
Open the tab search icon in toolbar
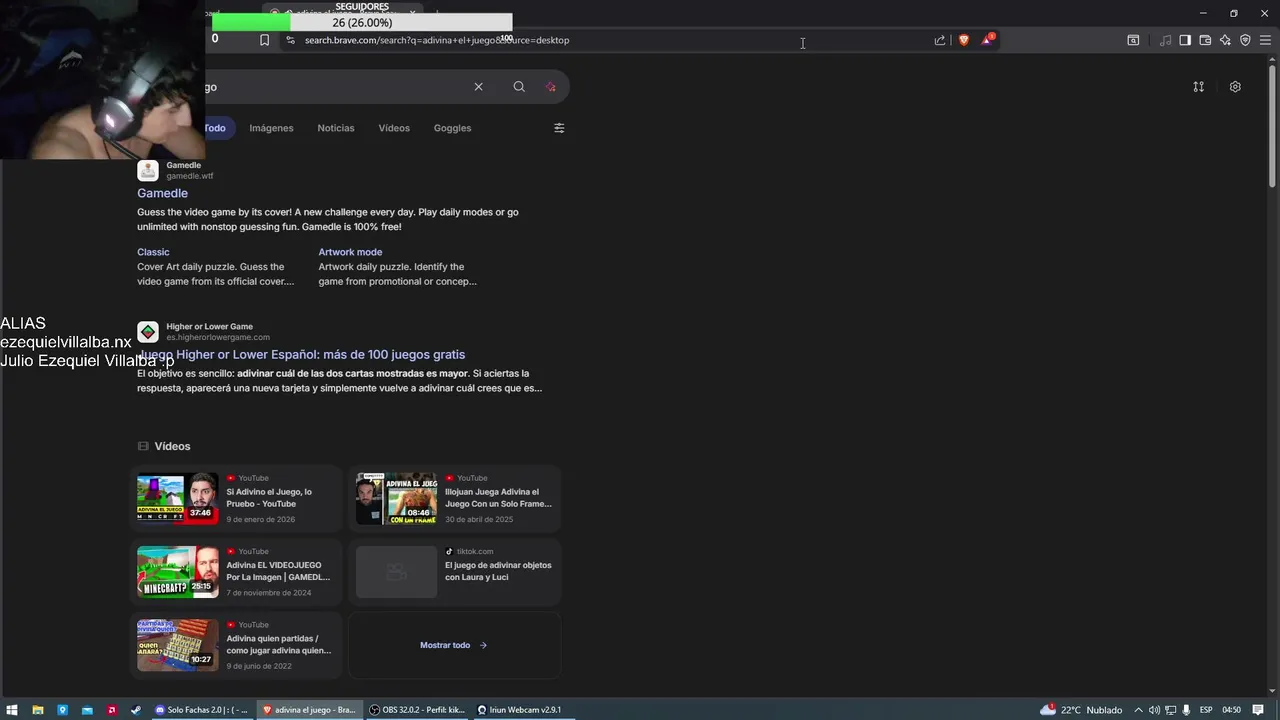pyautogui.click(x=1133, y=40)
